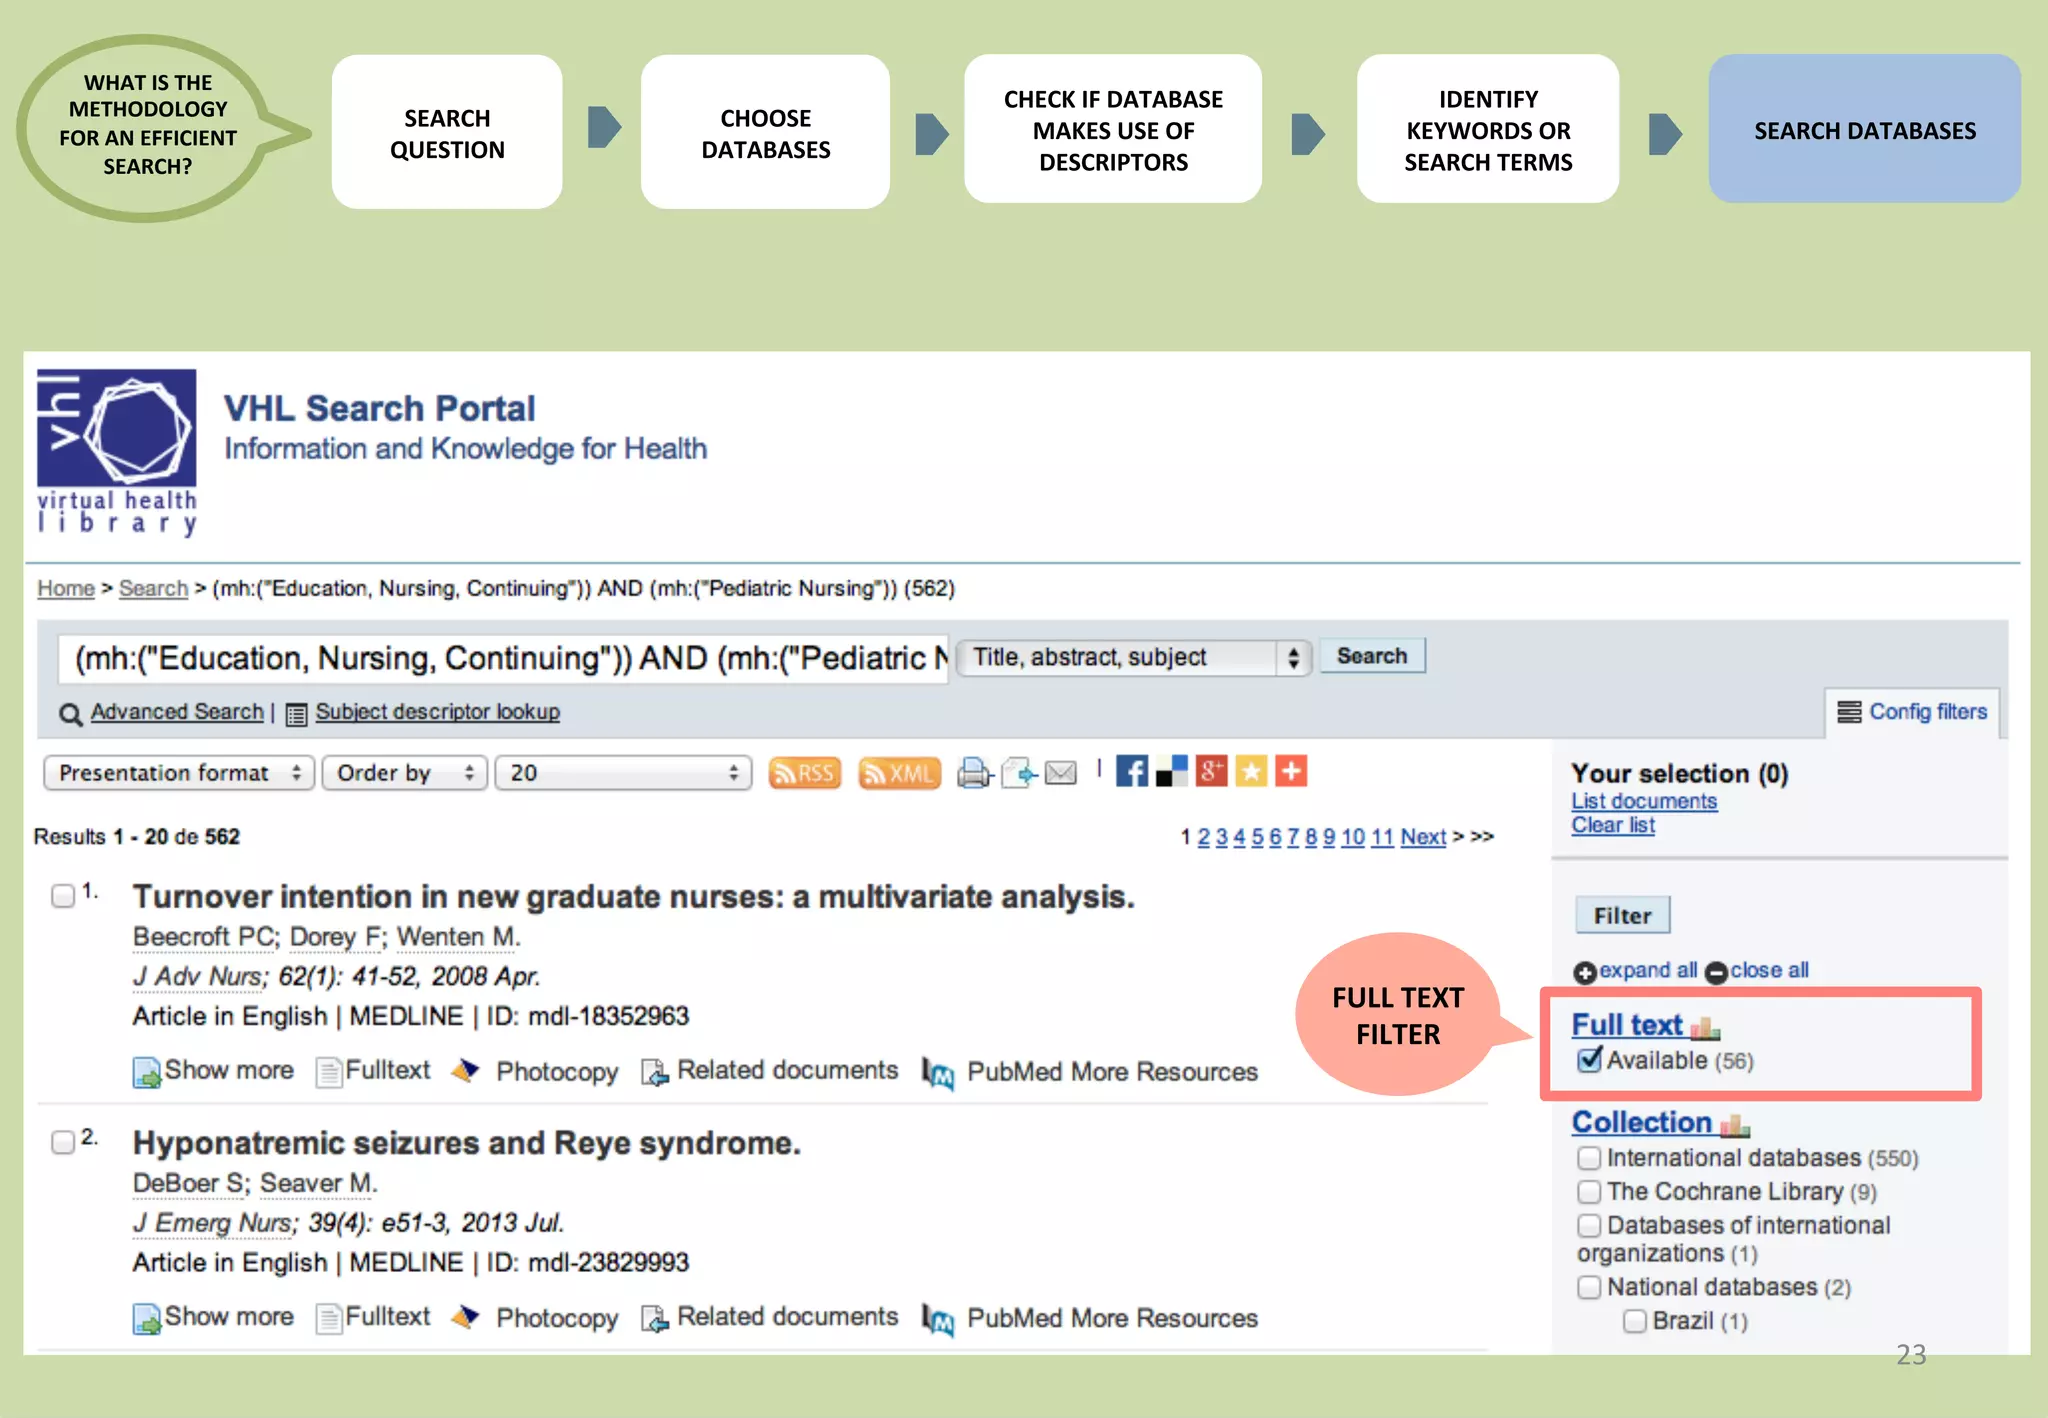This screenshot has height=1418, width=2048.
Task: Open title Turnover intention in new graduate nurses
Action: [634, 897]
